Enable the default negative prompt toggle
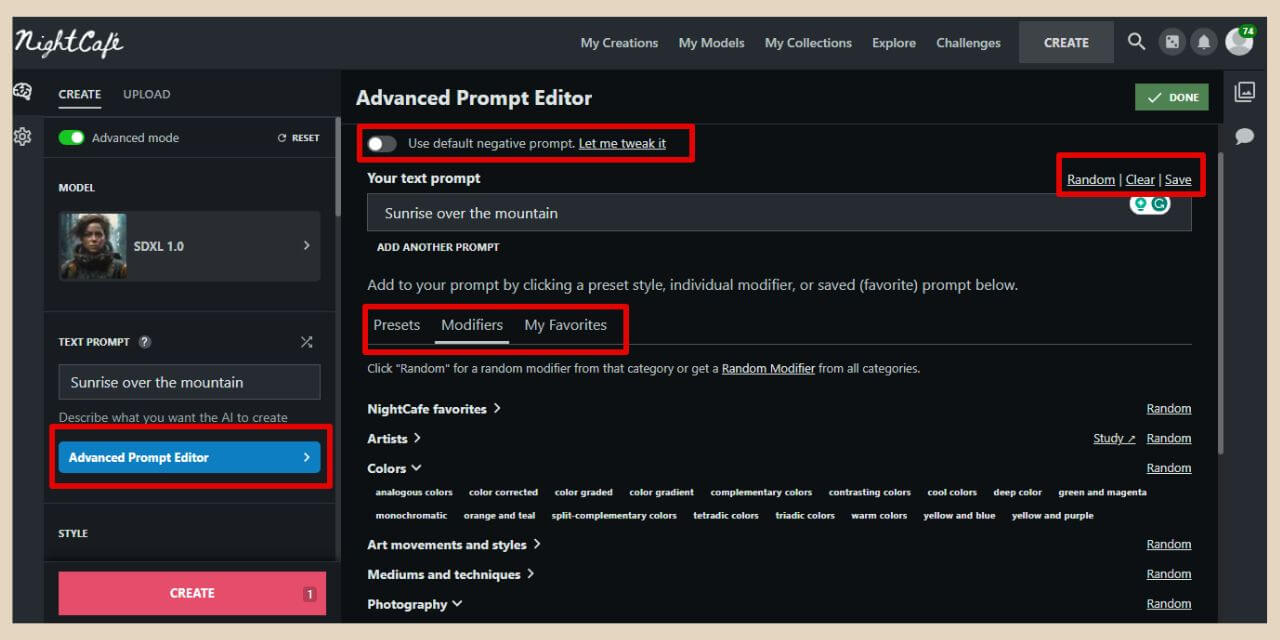Viewport: 1280px width, 640px height. click(382, 144)
